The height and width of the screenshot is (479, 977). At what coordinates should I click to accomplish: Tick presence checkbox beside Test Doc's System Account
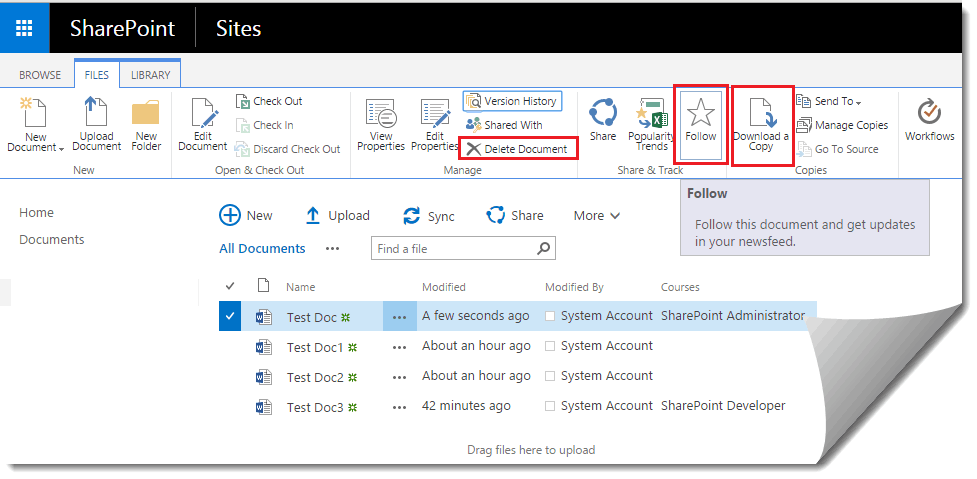[x=550, y=316]
